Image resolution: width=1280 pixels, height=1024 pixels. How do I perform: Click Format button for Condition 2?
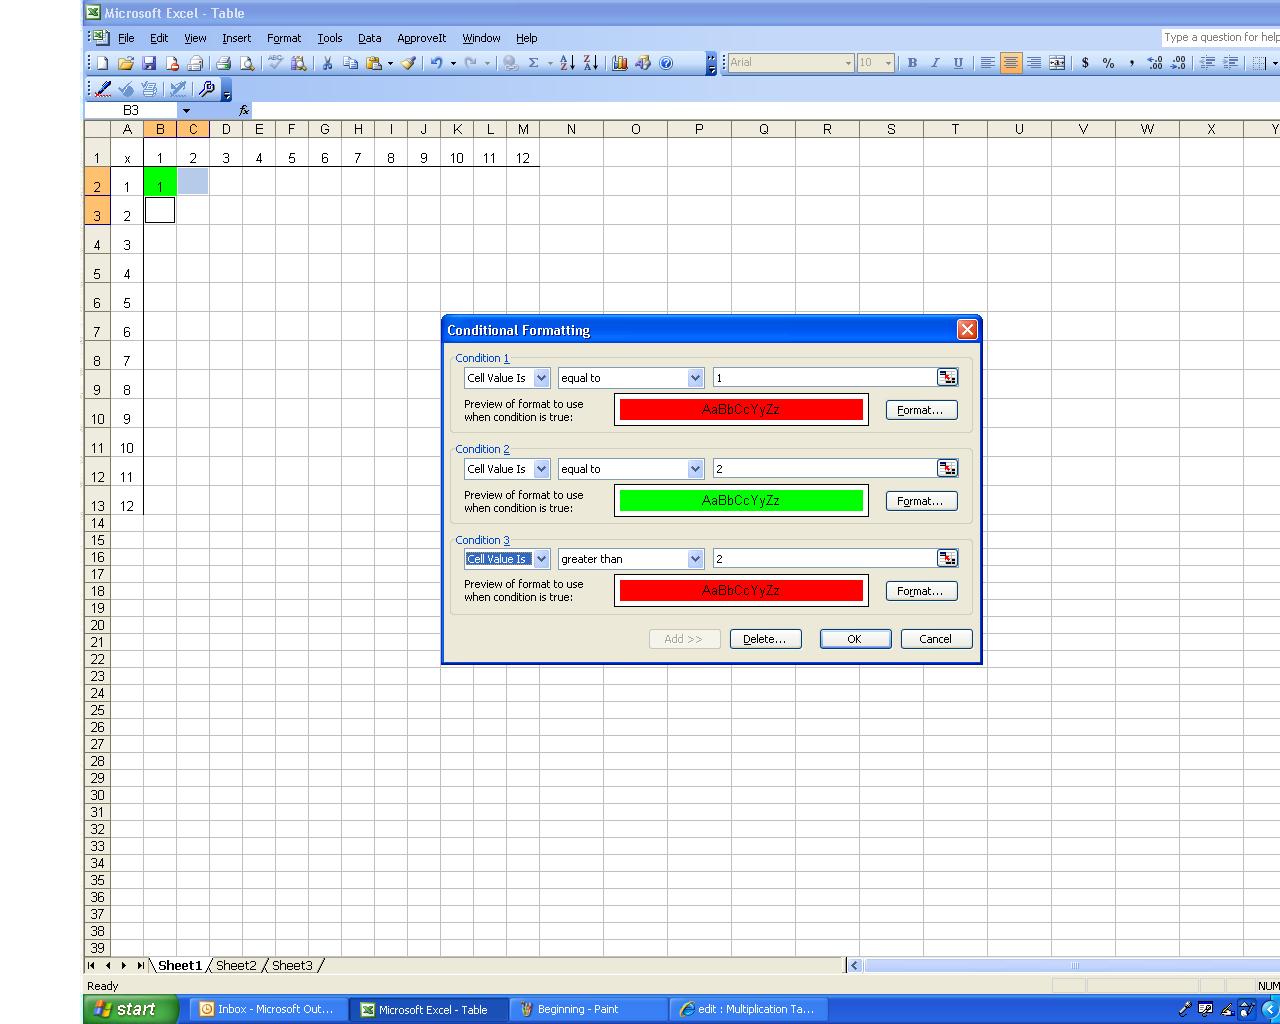[921, 501]
